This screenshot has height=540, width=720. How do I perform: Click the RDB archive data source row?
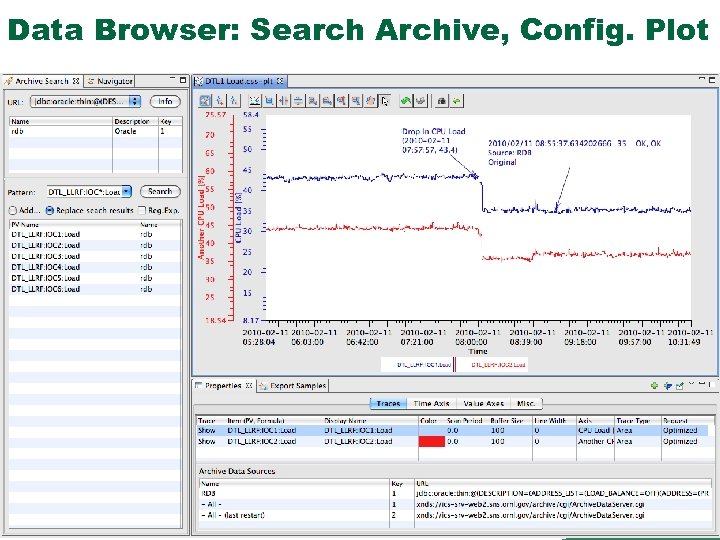pyautogui.click(x=455, y=494)
